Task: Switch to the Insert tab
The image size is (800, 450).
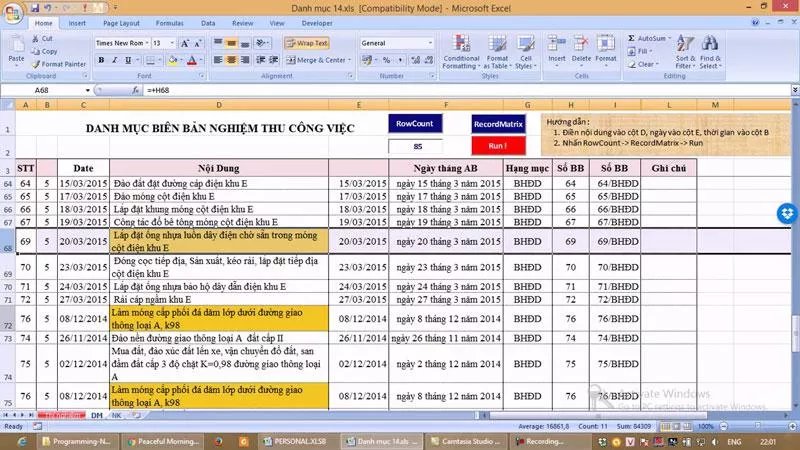Action: (x=77, y=23)
